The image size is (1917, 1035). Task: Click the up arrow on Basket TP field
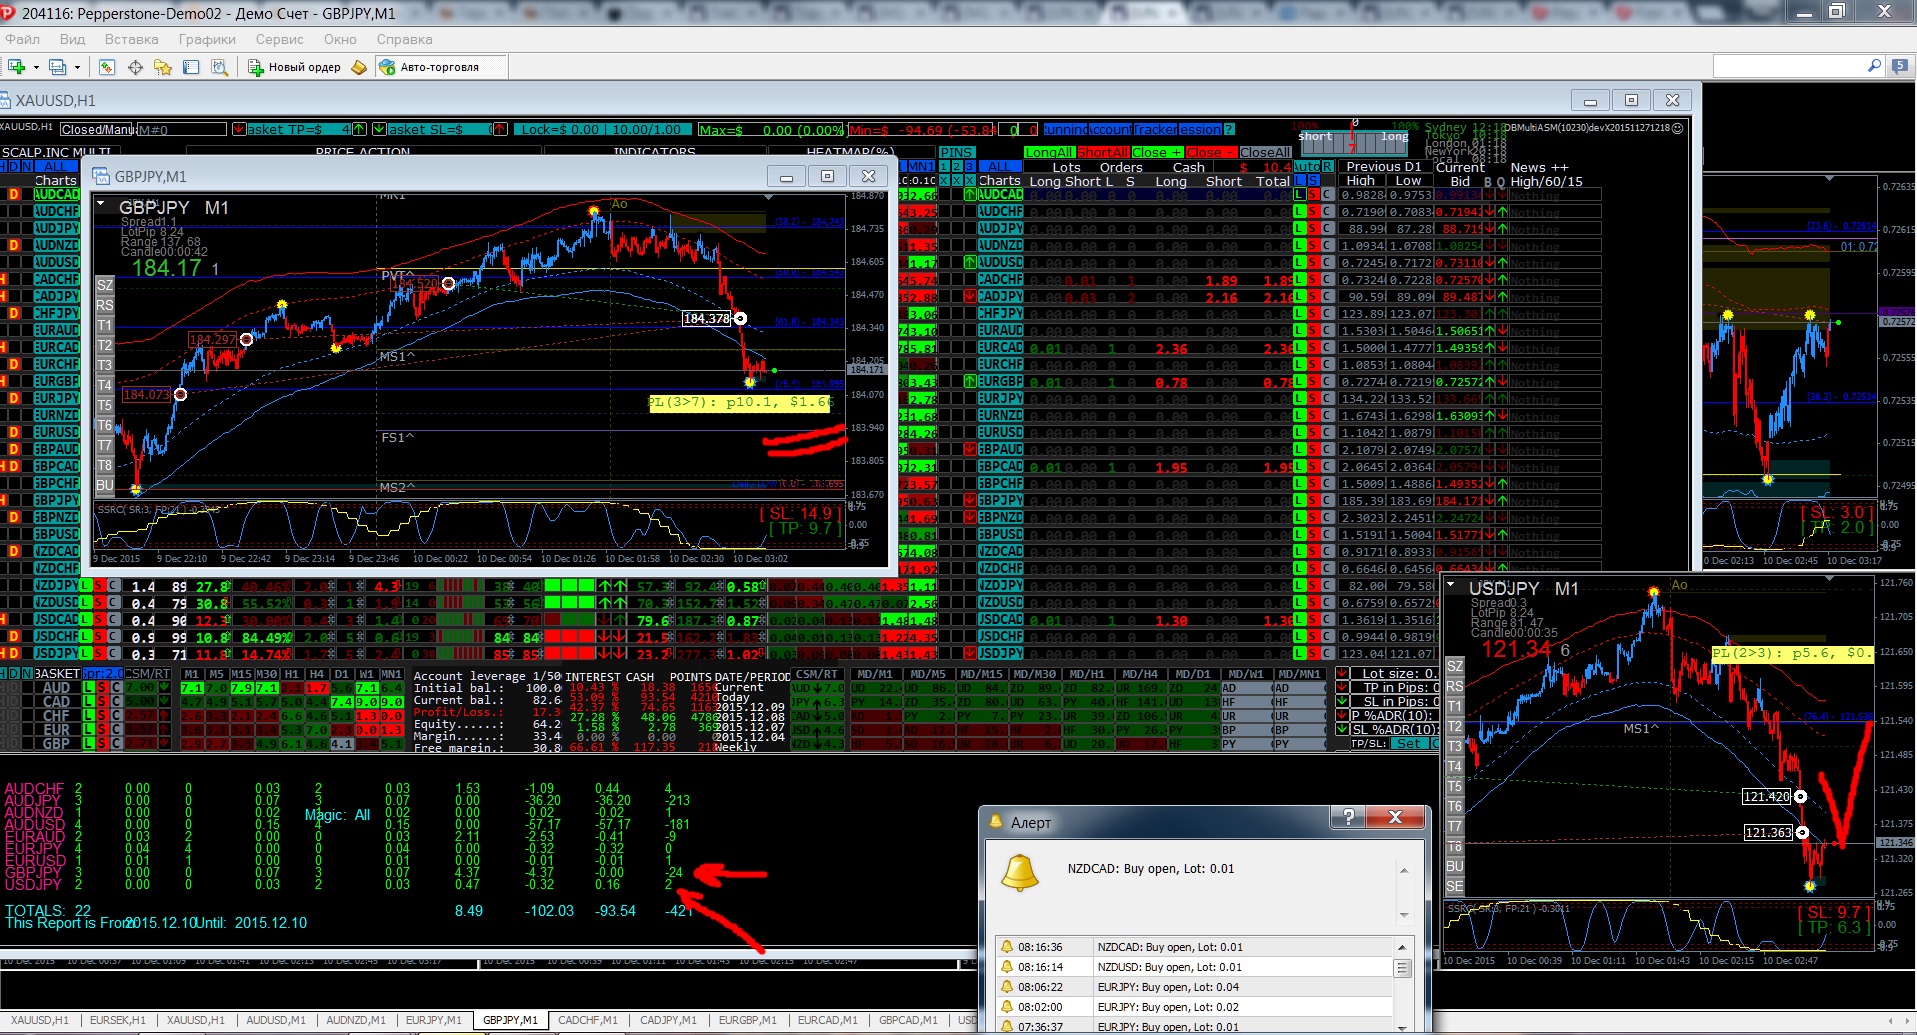click(x=359, y=129)
